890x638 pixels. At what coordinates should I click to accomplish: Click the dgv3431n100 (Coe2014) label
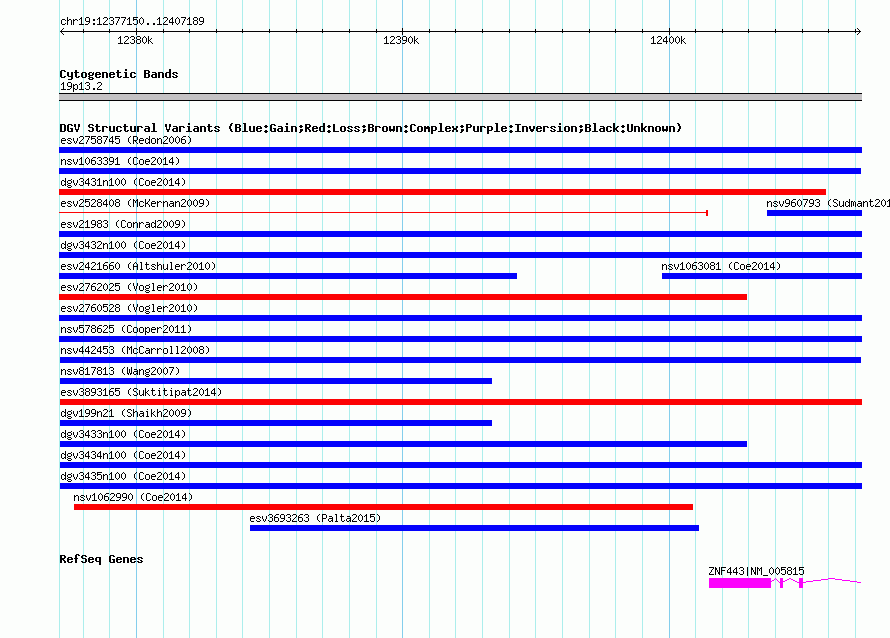coord(123,182)
